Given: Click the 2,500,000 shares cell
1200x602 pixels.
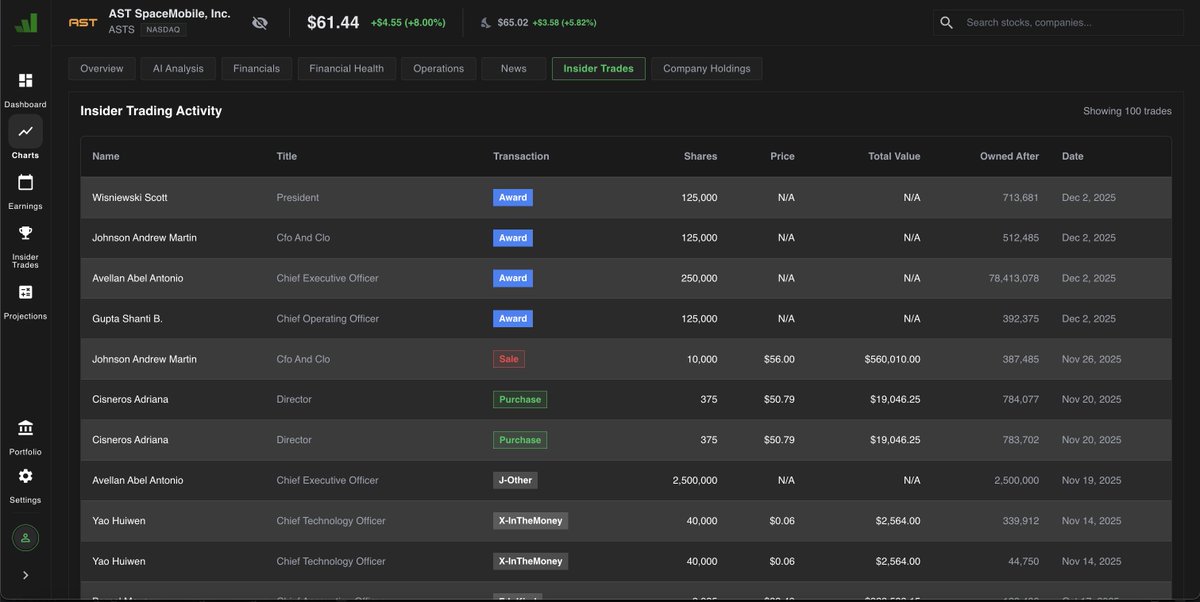Looking at the screenshot, I should click(695, 480).
